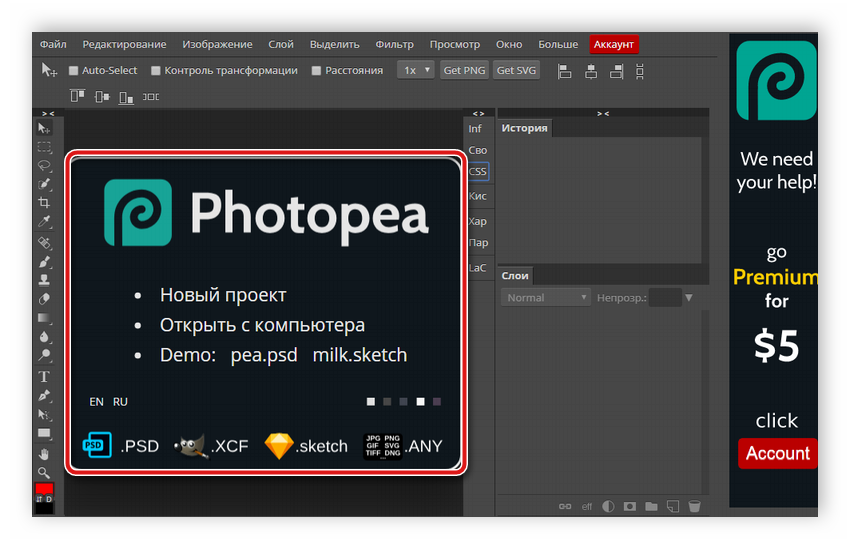
Task: Expand the side mini panel arrows
Action: click(478, 113)
